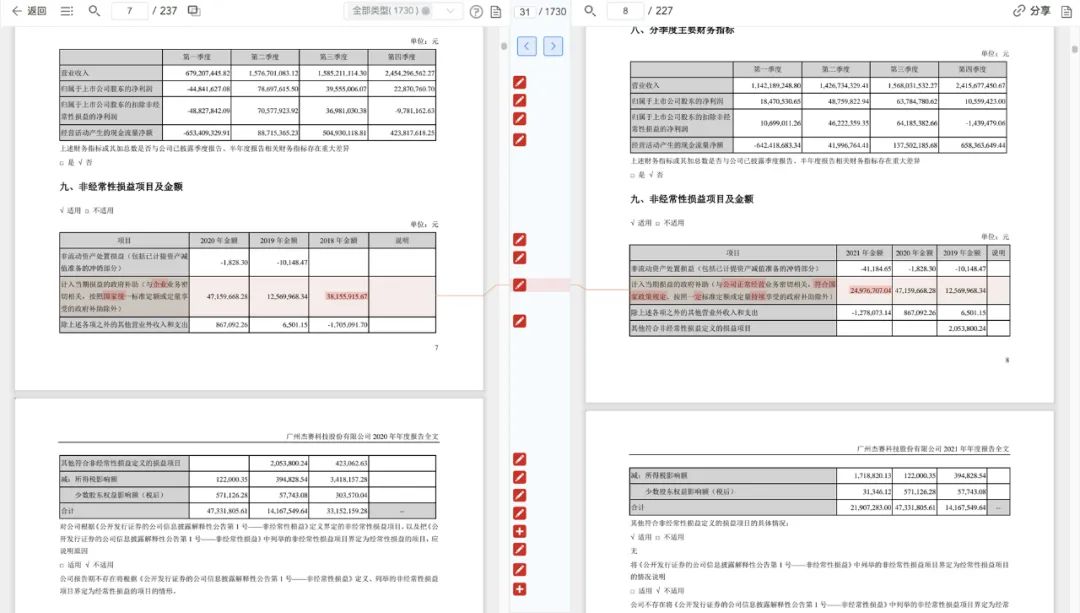Go to the next difference with the right arrow
This screenshot has height=613, width=1080.
pyautogui.click(x=553, y=46)
